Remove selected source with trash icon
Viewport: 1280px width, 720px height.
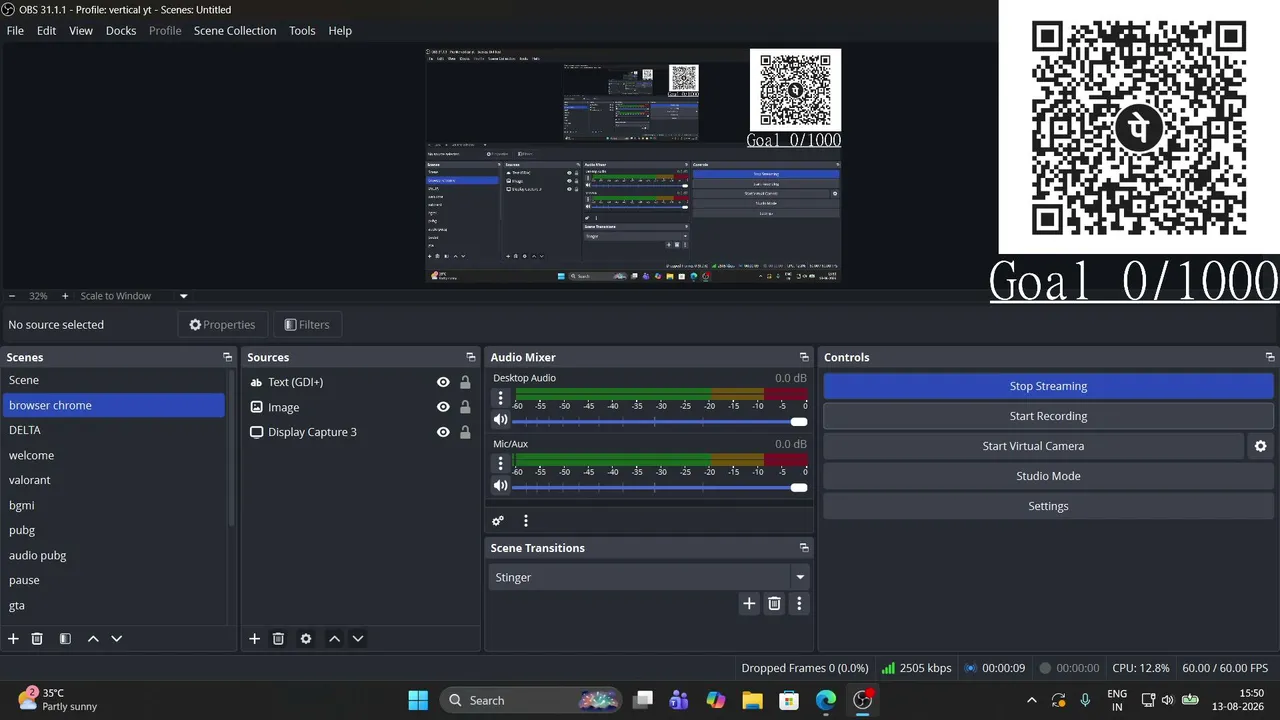click(x=278, y=639)
